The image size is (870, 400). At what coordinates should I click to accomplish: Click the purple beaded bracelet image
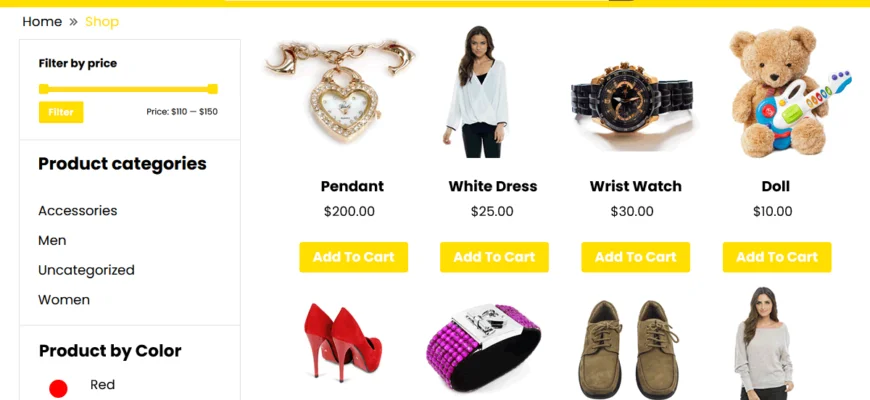(483, 347)
